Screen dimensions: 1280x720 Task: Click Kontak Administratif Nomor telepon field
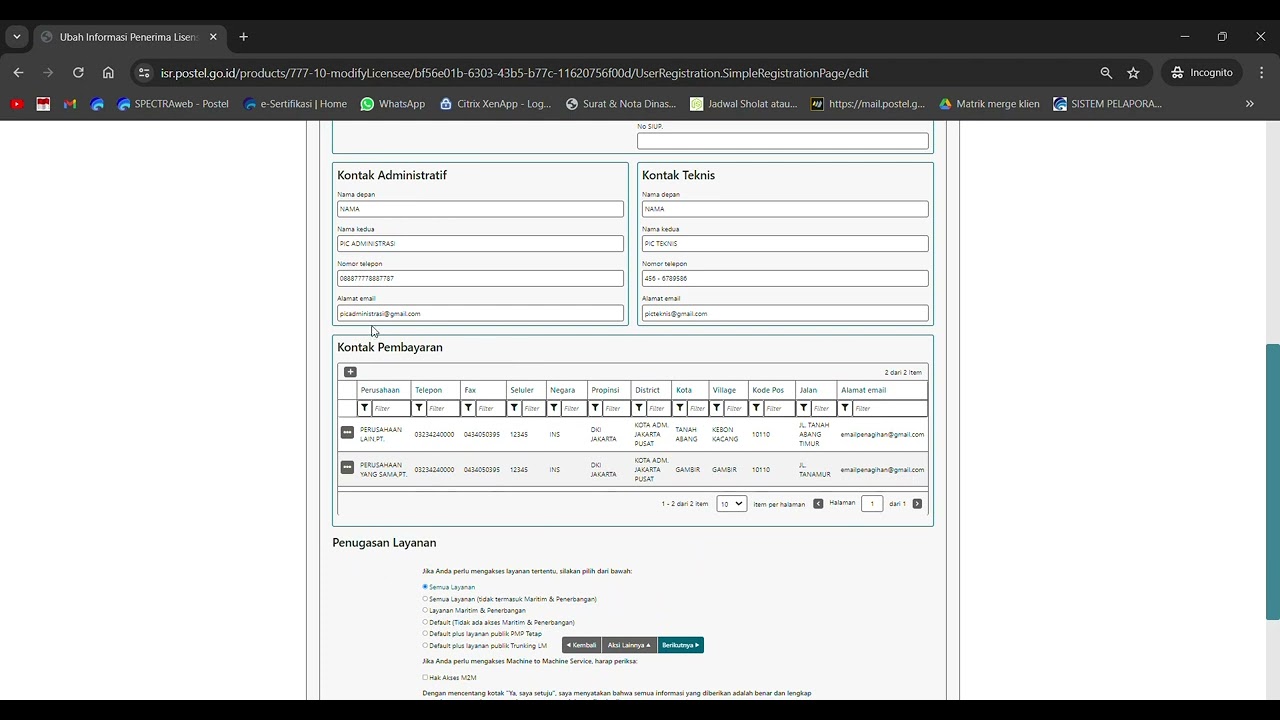pos(480,278)
